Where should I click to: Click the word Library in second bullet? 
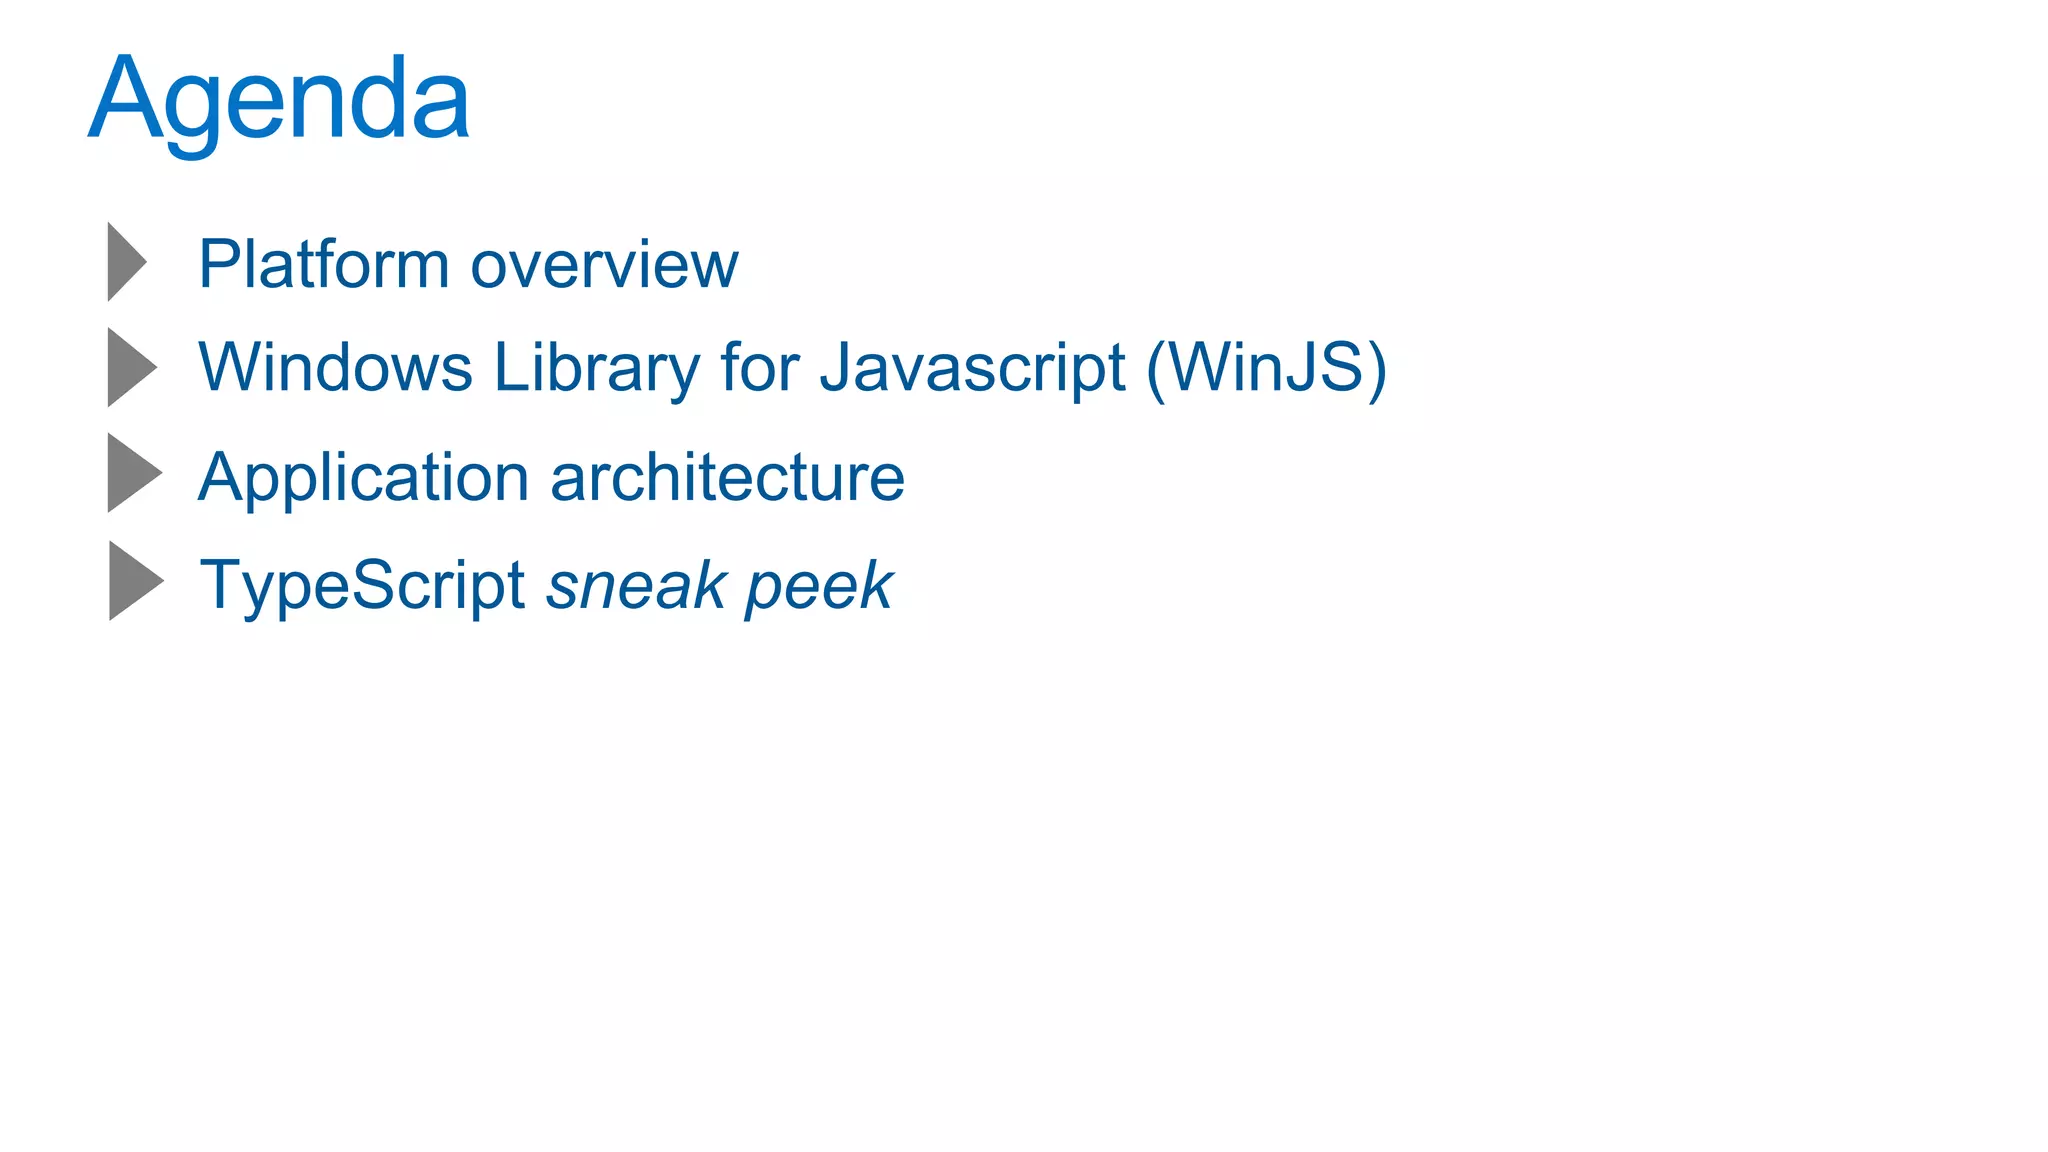coord(597,367)
